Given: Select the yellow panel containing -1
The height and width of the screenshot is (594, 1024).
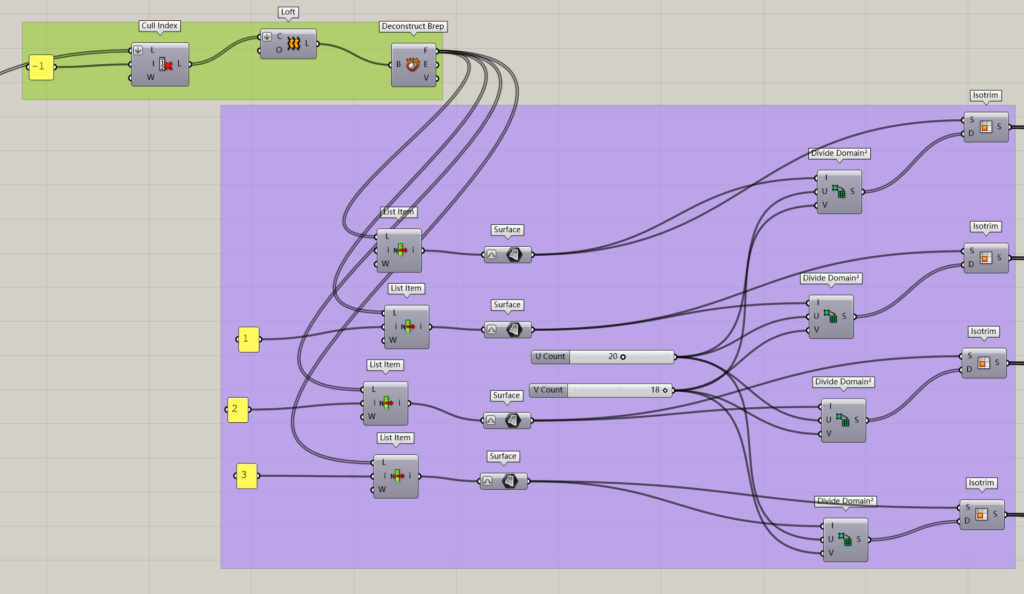Looking at the screenshot, I should 40,67.
